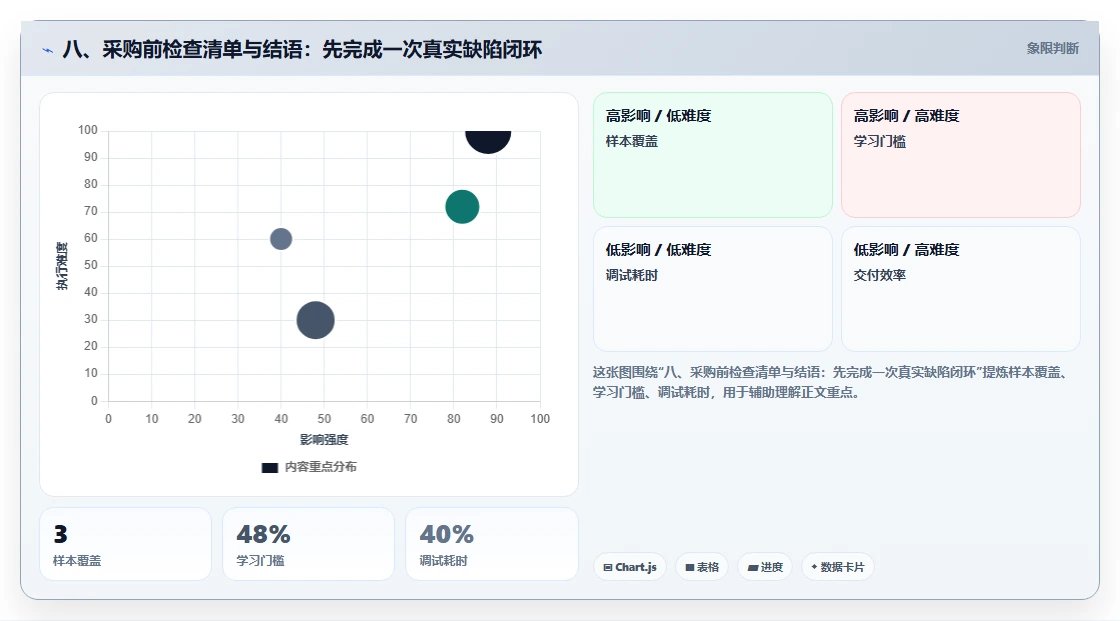
Task: Click the 100 label on the y-axis
Action: pos(88,130)
